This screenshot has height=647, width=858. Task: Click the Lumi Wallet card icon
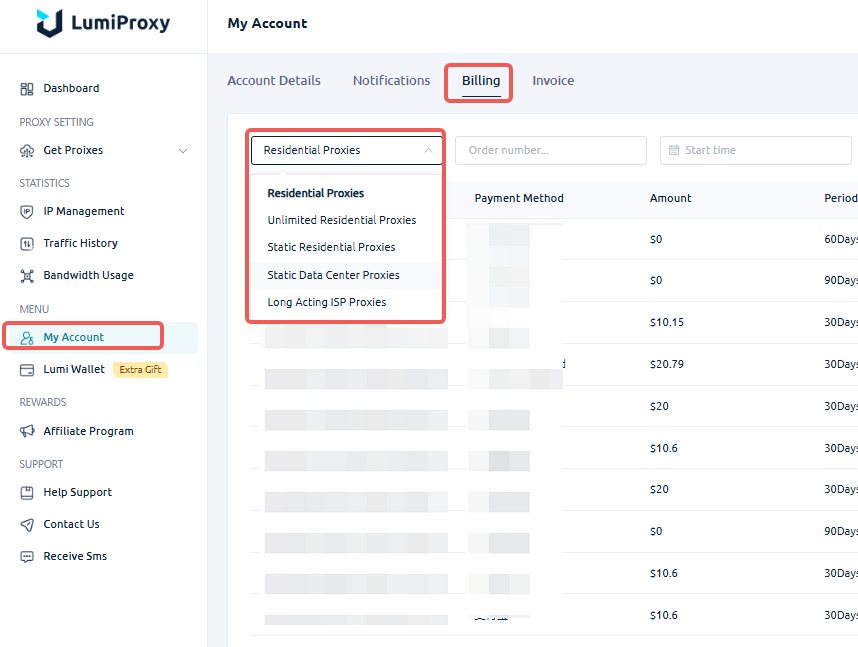(27, 370)
